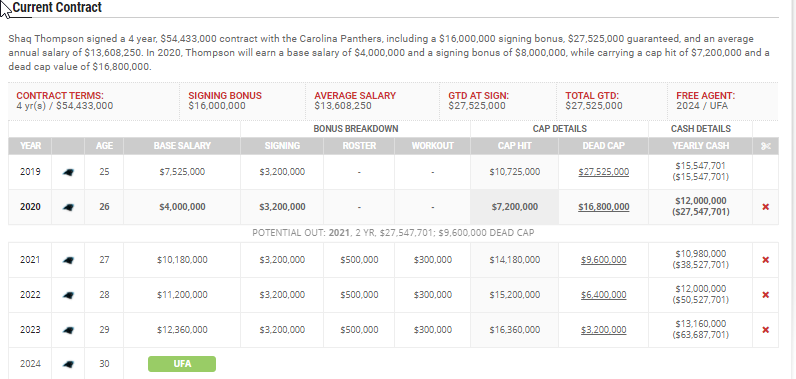Click the Panthers logo in 2024 row
This screenshot has height=379, width=796.
point(68,364)
